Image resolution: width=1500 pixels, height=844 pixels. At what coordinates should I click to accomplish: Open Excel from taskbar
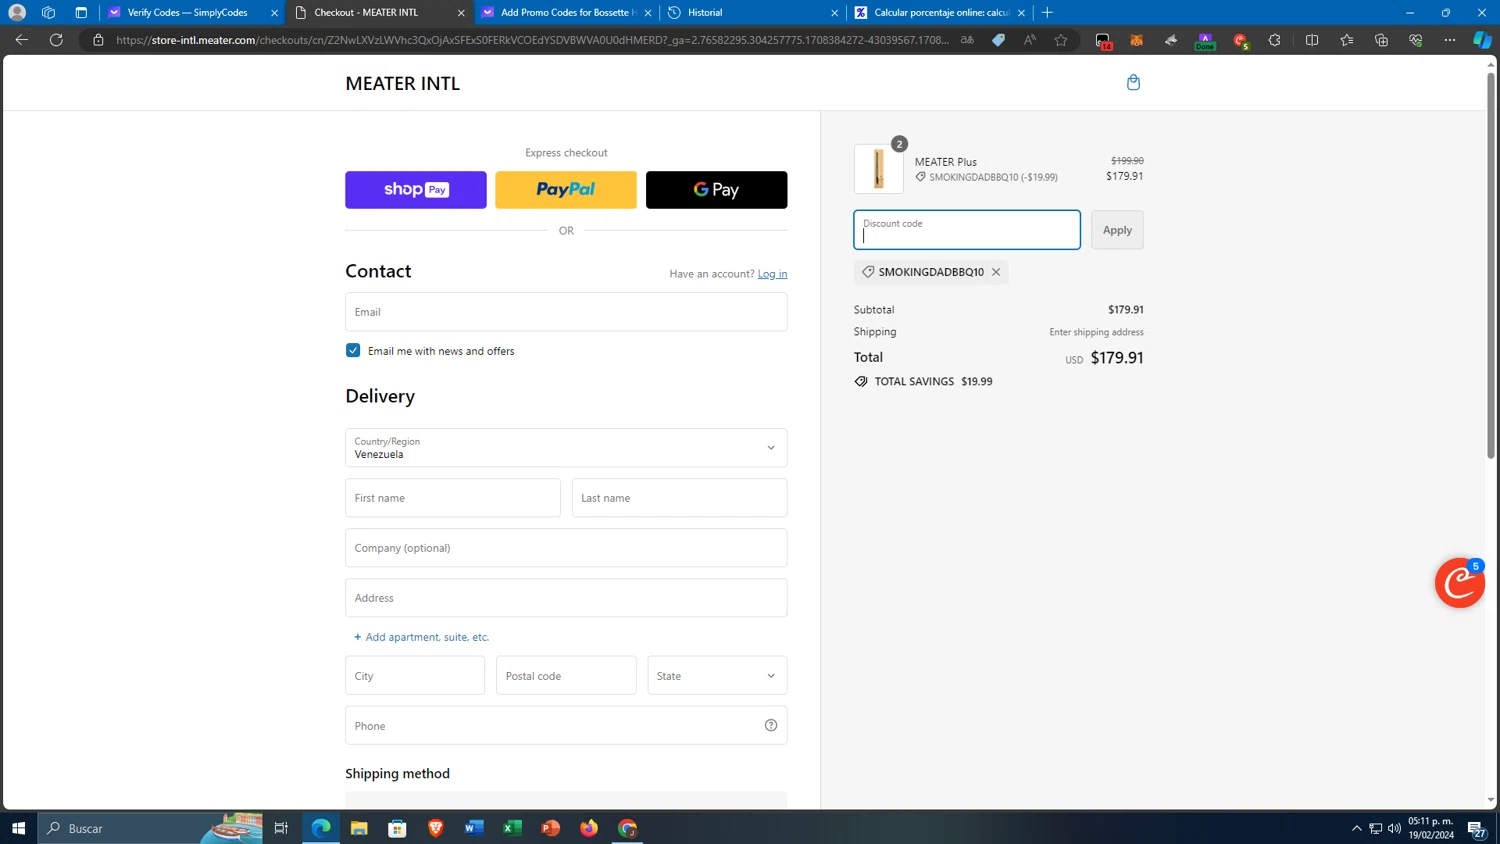[512, 828]
